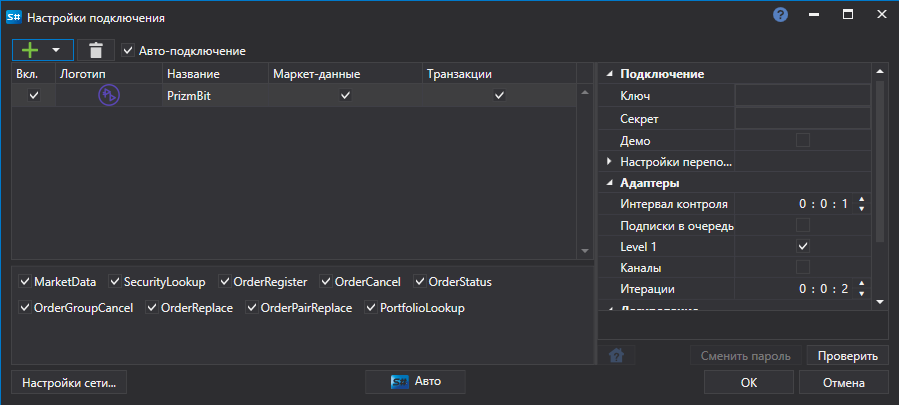Toggle the OrderCancel checkbox

(326, 282)
